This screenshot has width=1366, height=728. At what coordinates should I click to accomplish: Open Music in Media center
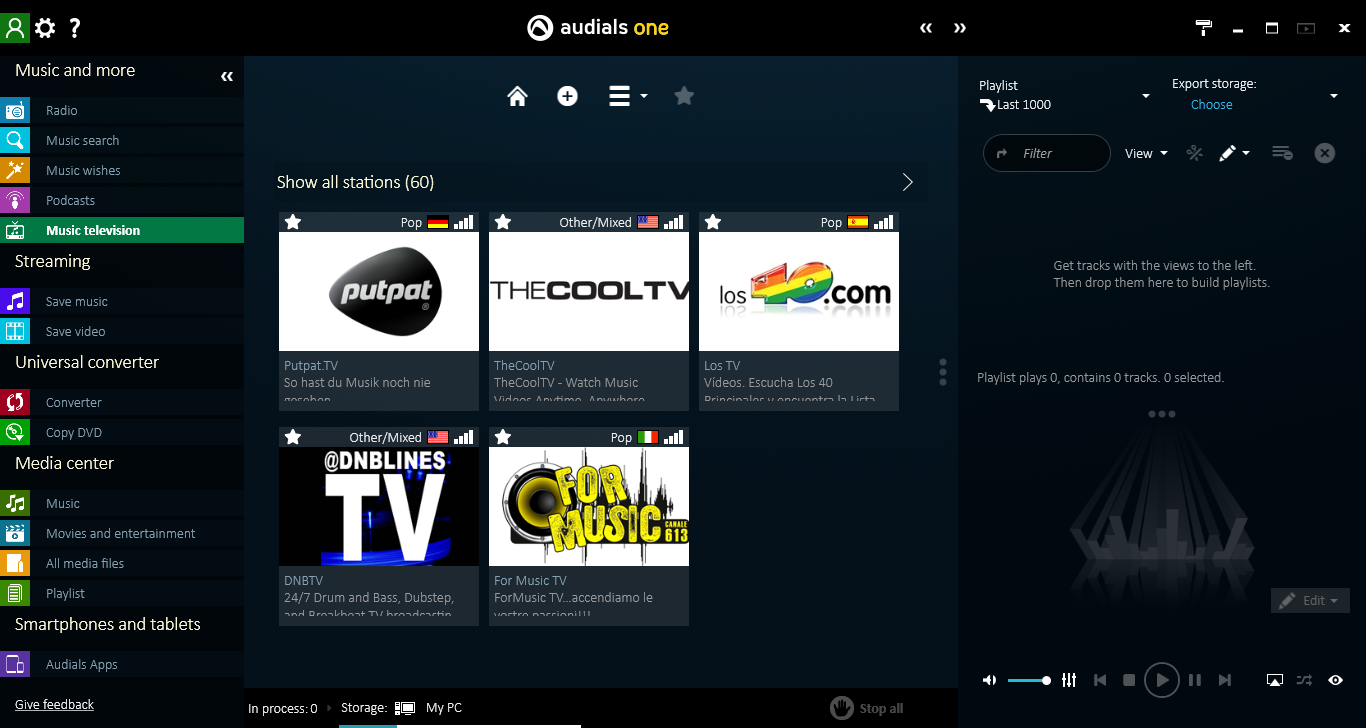[x=122, y=503]
